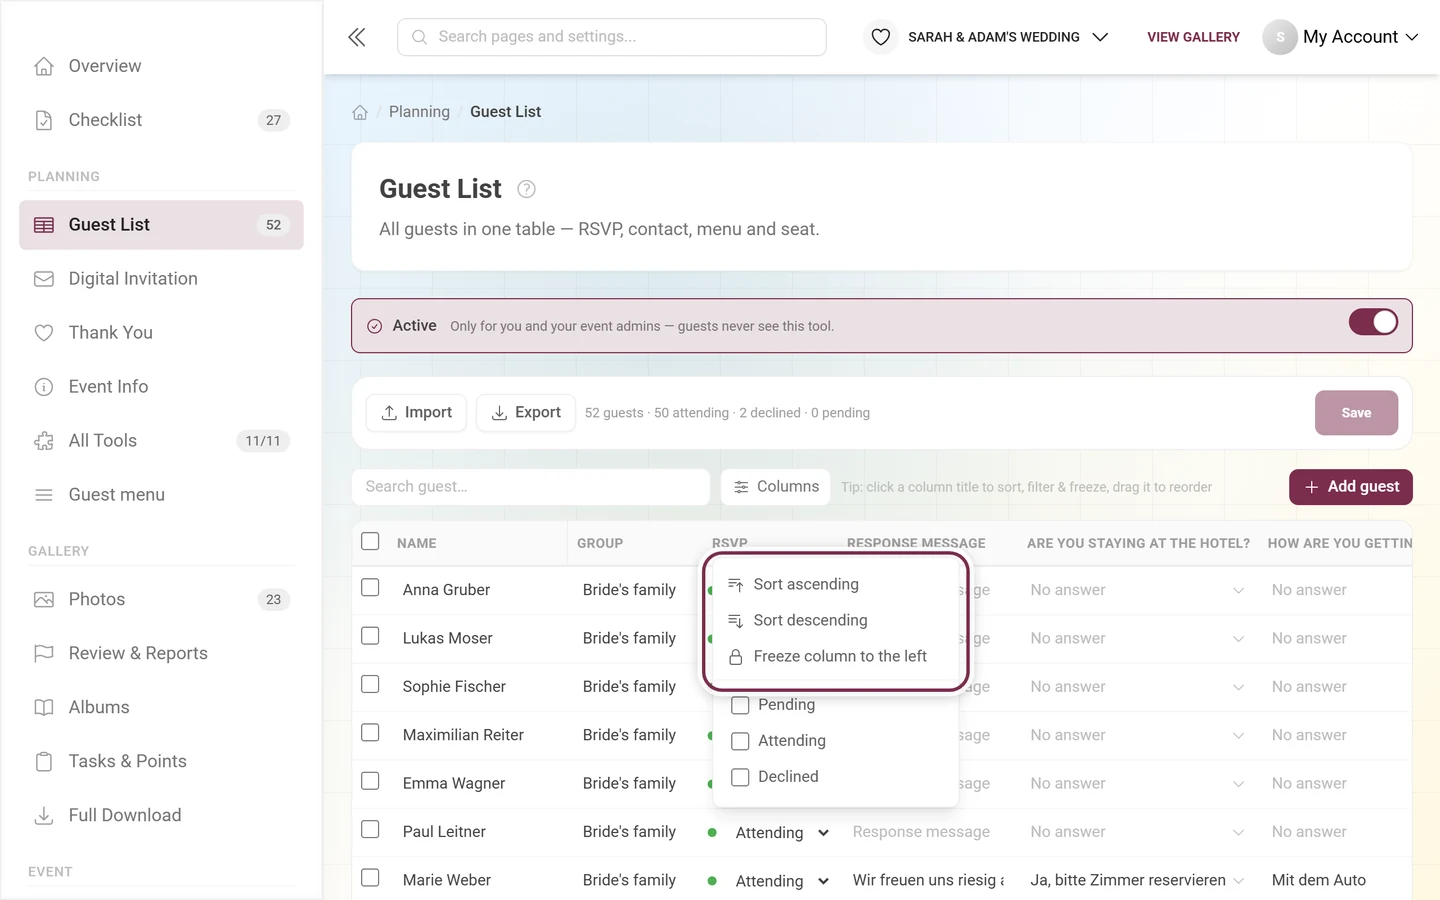Check the select-all guests checkbox
Viewport: 1440px width, 900px height.
pyautogui.click(x=370, y=541)
